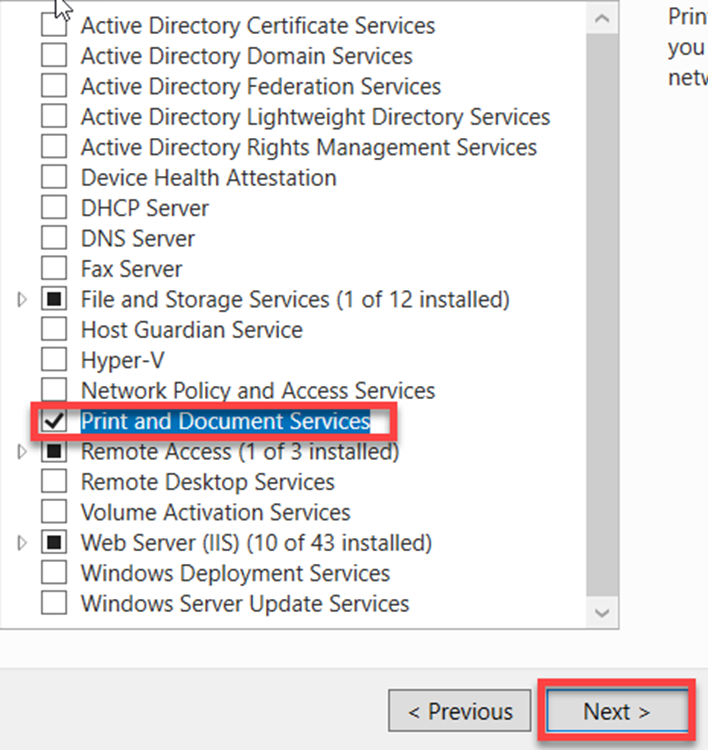
Task: Expand the Remote Access role tree
Action: (23, 452)
